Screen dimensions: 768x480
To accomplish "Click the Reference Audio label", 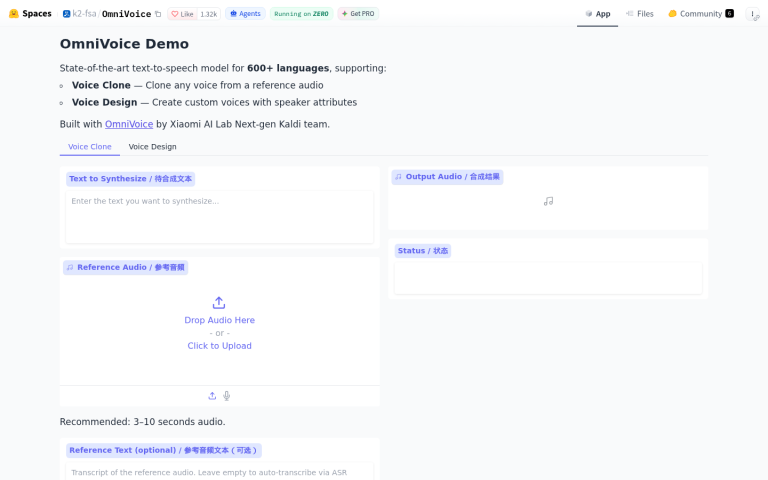I will [125, 267].
